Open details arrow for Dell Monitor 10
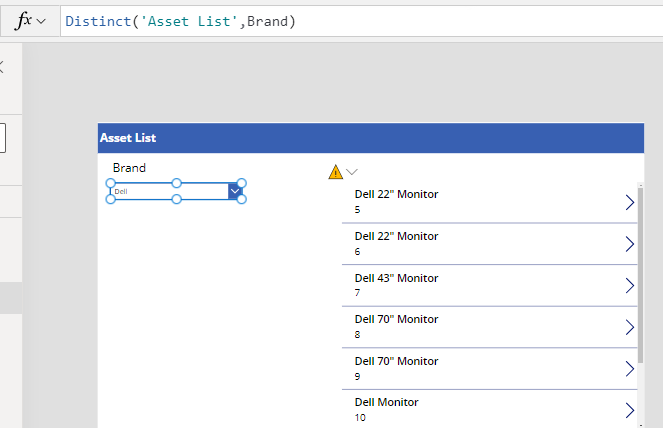663x428 pixels. point(630,410)
